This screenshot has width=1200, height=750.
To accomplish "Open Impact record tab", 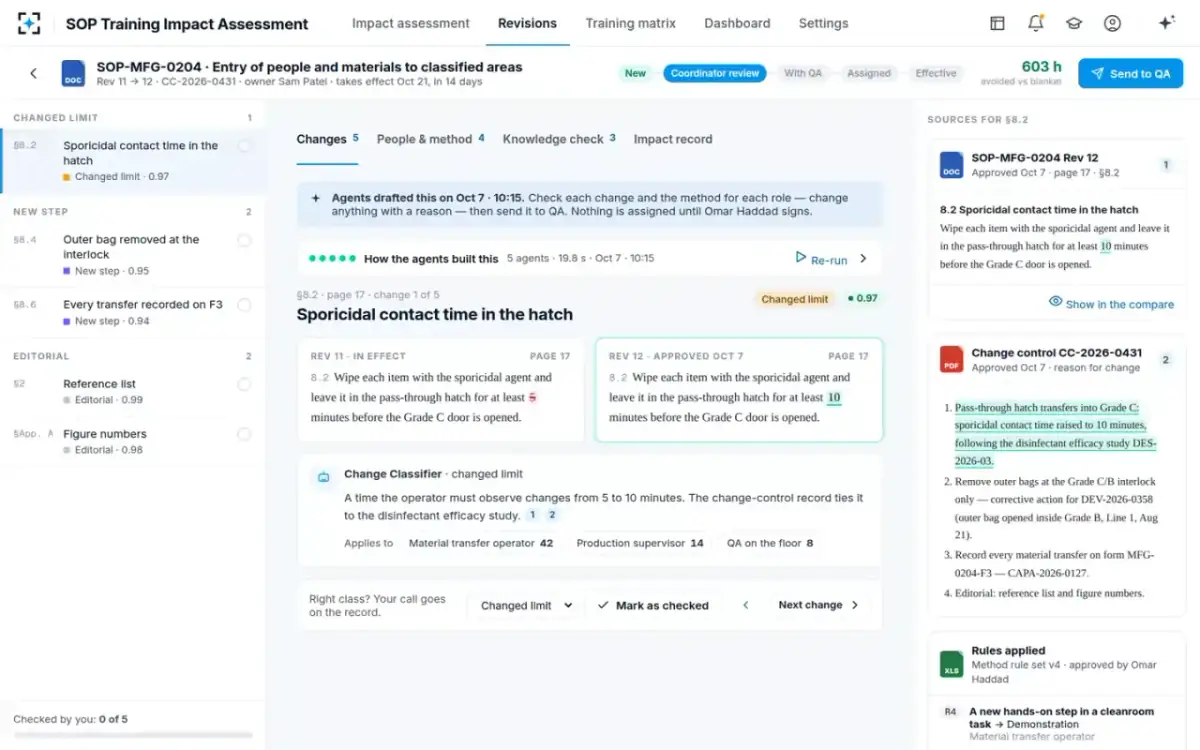I will coord(673,139).
